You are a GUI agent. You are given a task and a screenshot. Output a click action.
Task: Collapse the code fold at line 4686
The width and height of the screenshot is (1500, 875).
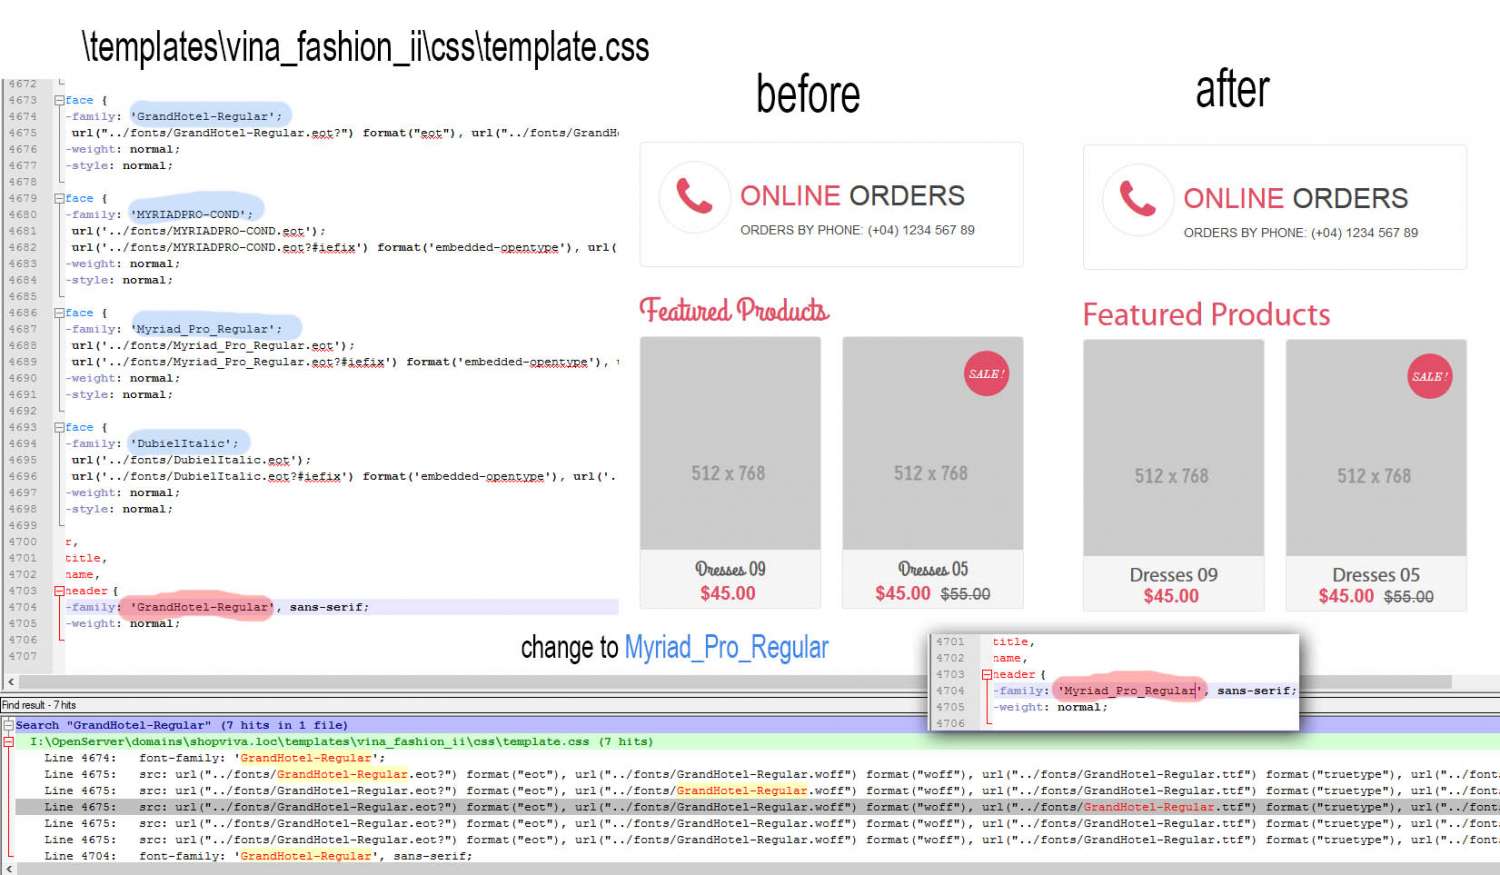click(x=59, y=313)
